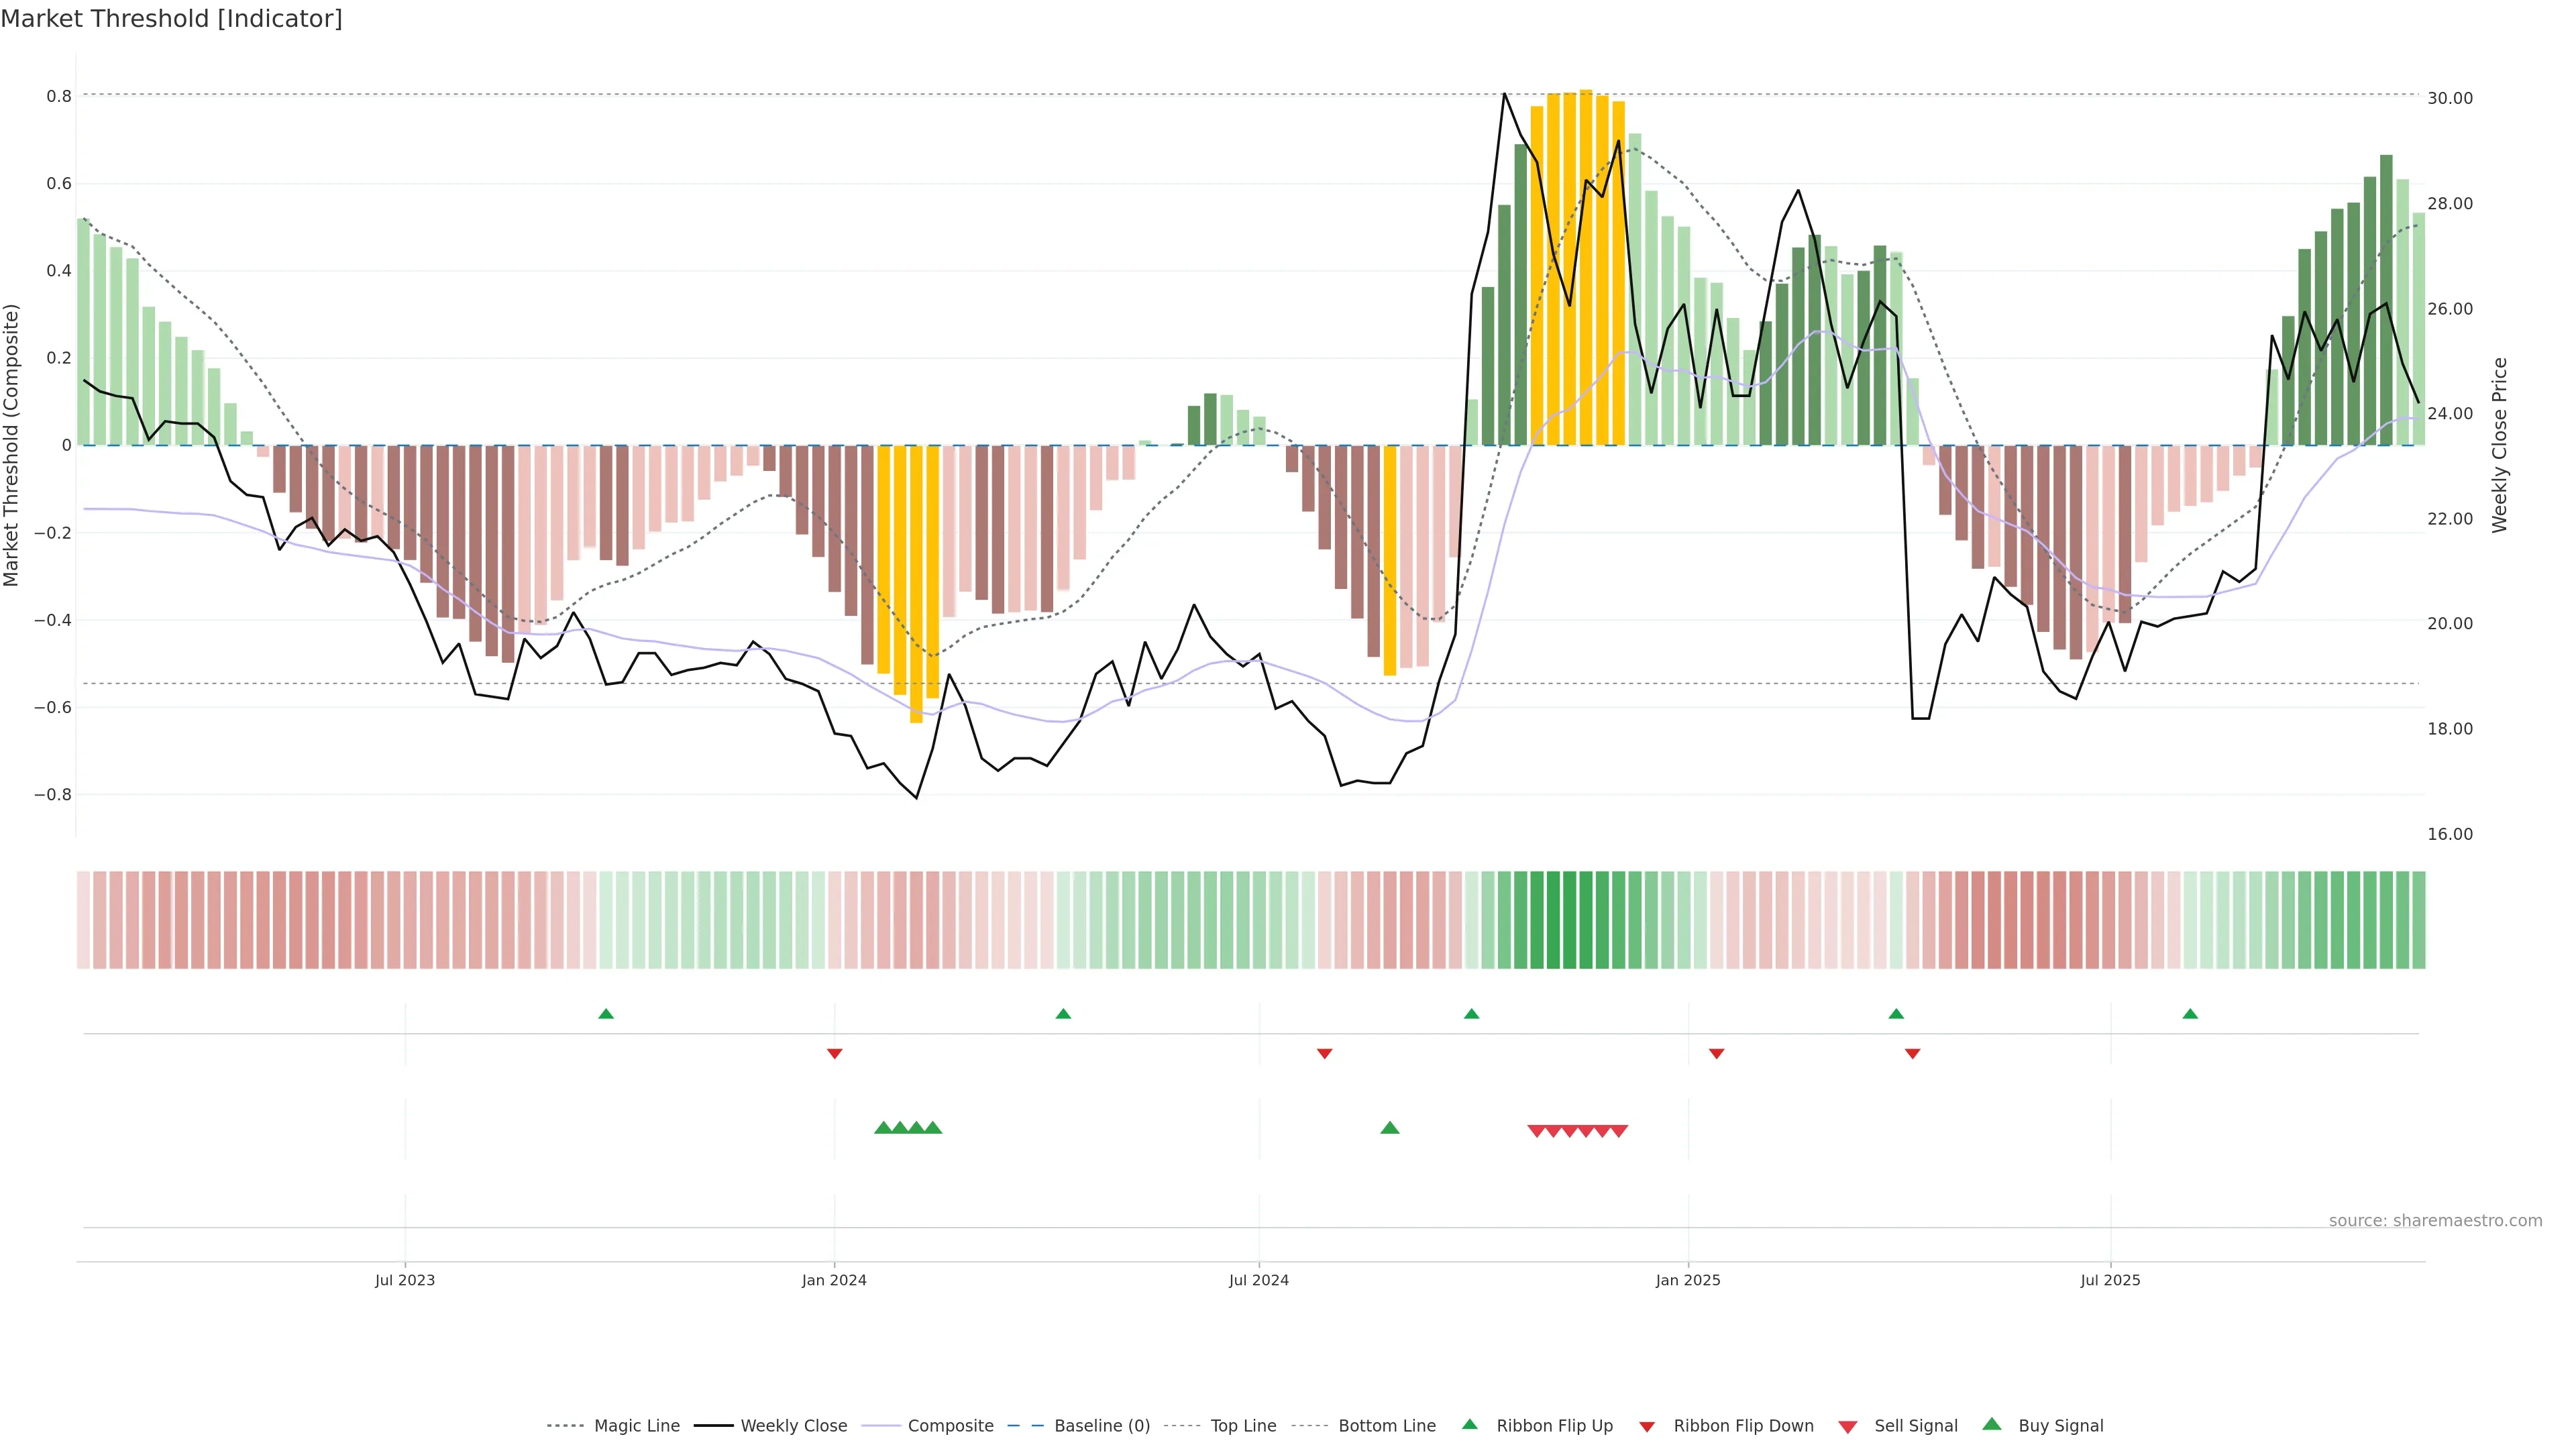
Task: Click the first ribbon flip up marker near Oct 2023
Action: pyautogui.click(x=606, y=1014)
